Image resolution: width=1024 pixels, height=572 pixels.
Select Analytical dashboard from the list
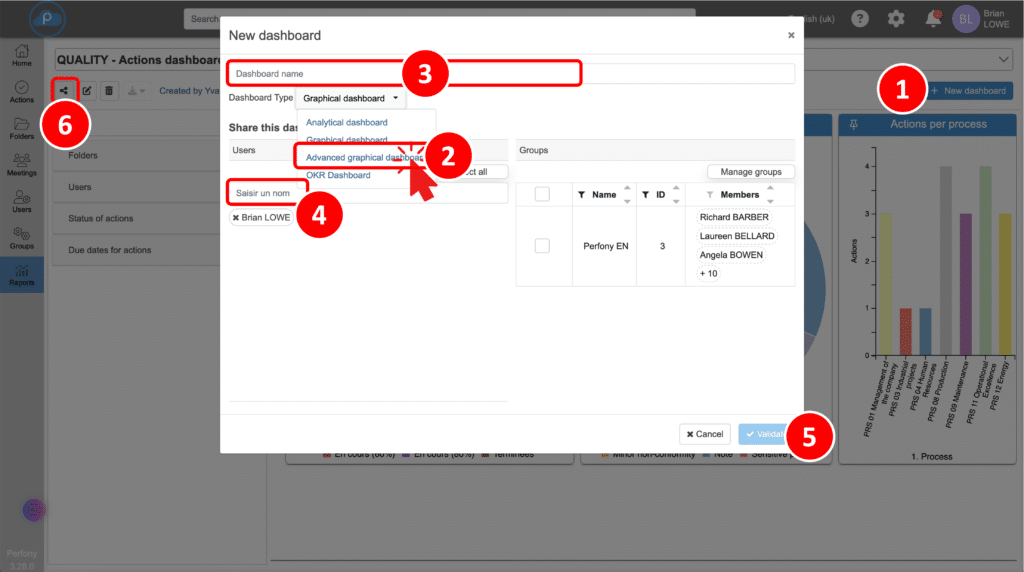coord(346,122)
